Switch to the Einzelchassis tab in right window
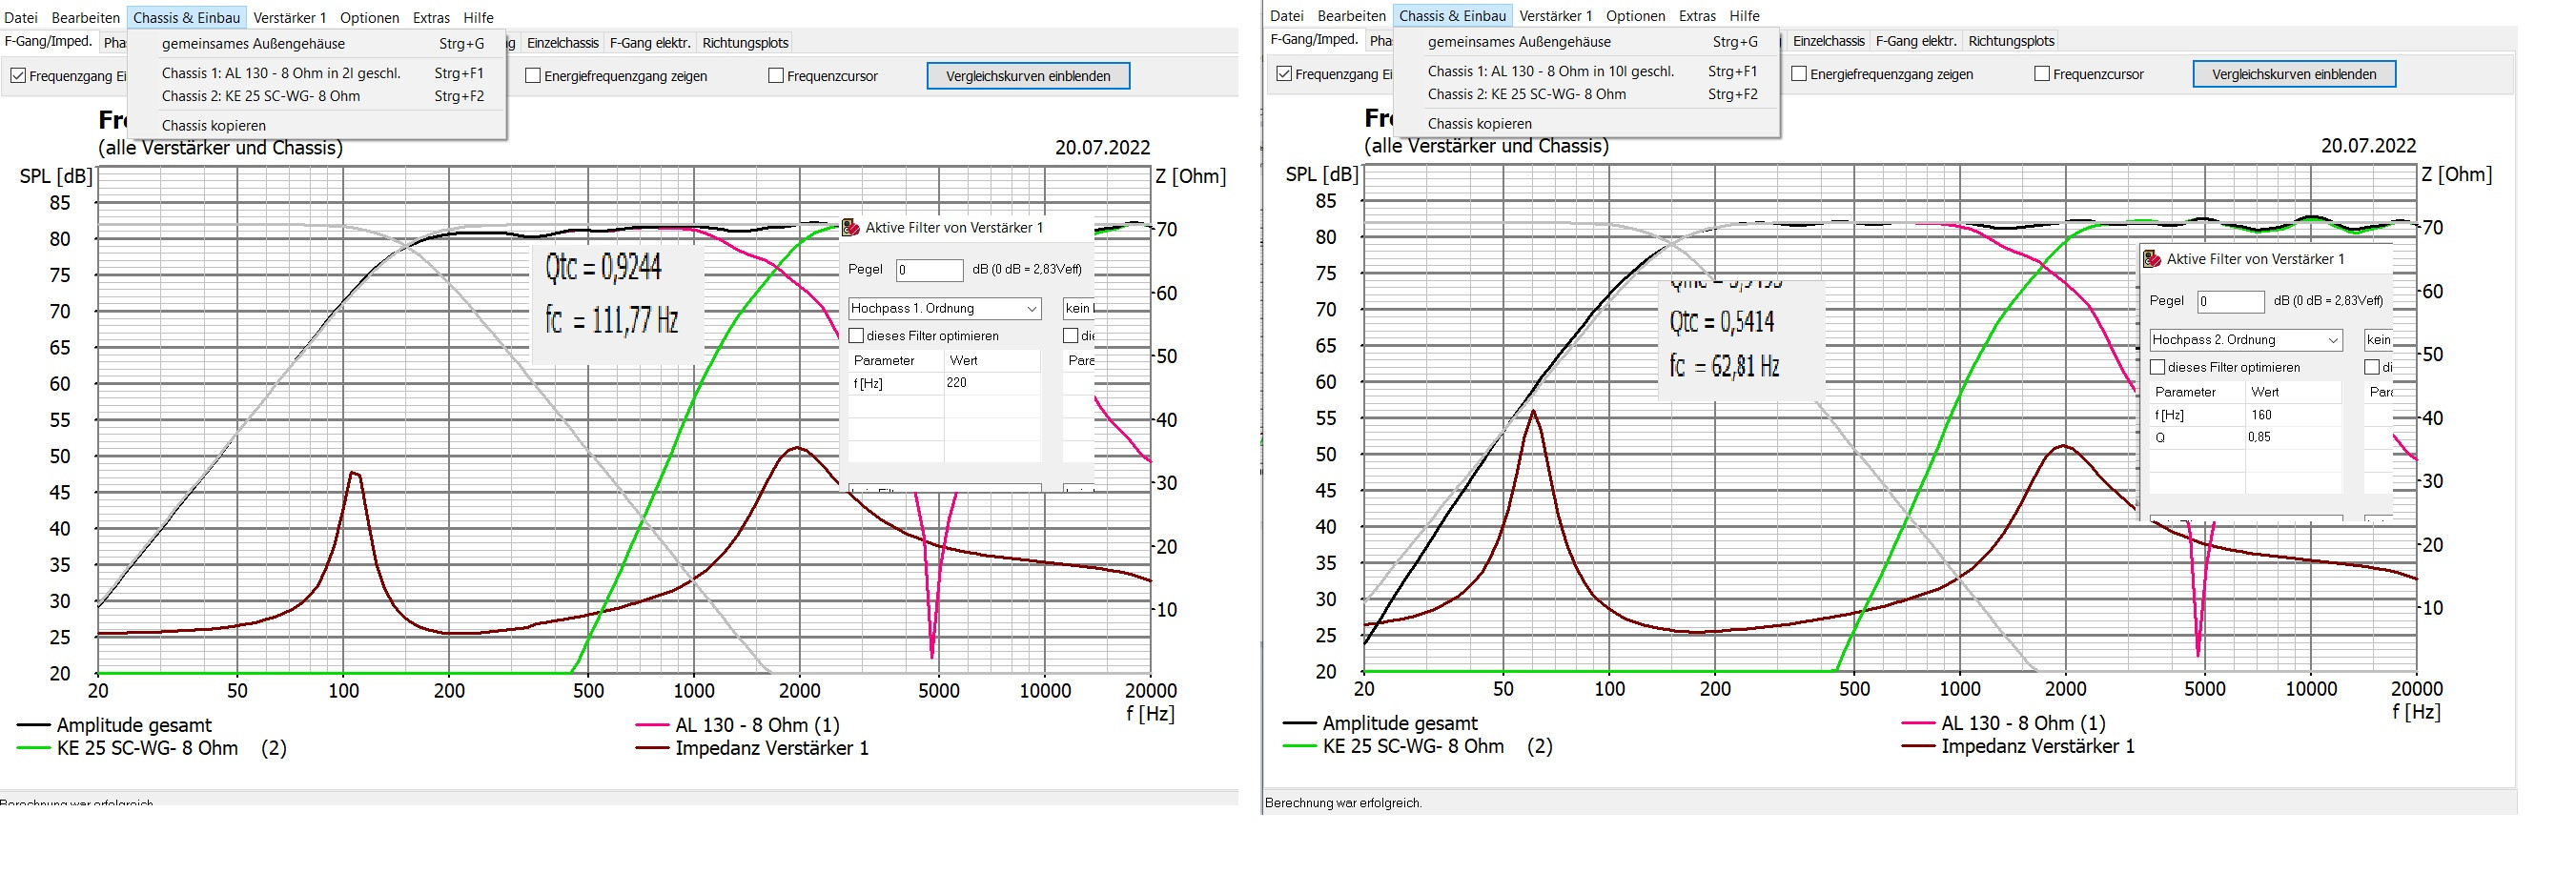Viewport: 2576px width, 873px height. pos(1828,41)
